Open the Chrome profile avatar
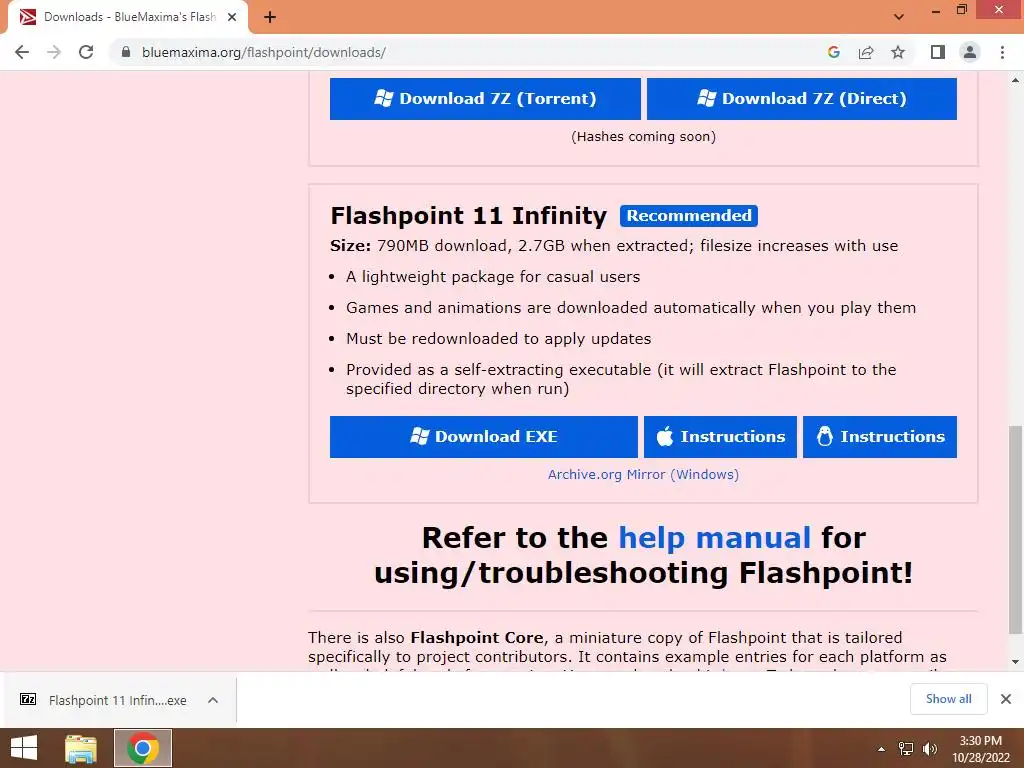This screenshot has height=768, width=1024. pyautogui.click(x=970, y=52)
